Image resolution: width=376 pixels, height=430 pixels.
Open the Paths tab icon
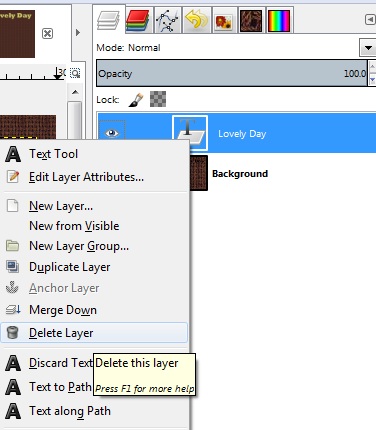point(167,21)
